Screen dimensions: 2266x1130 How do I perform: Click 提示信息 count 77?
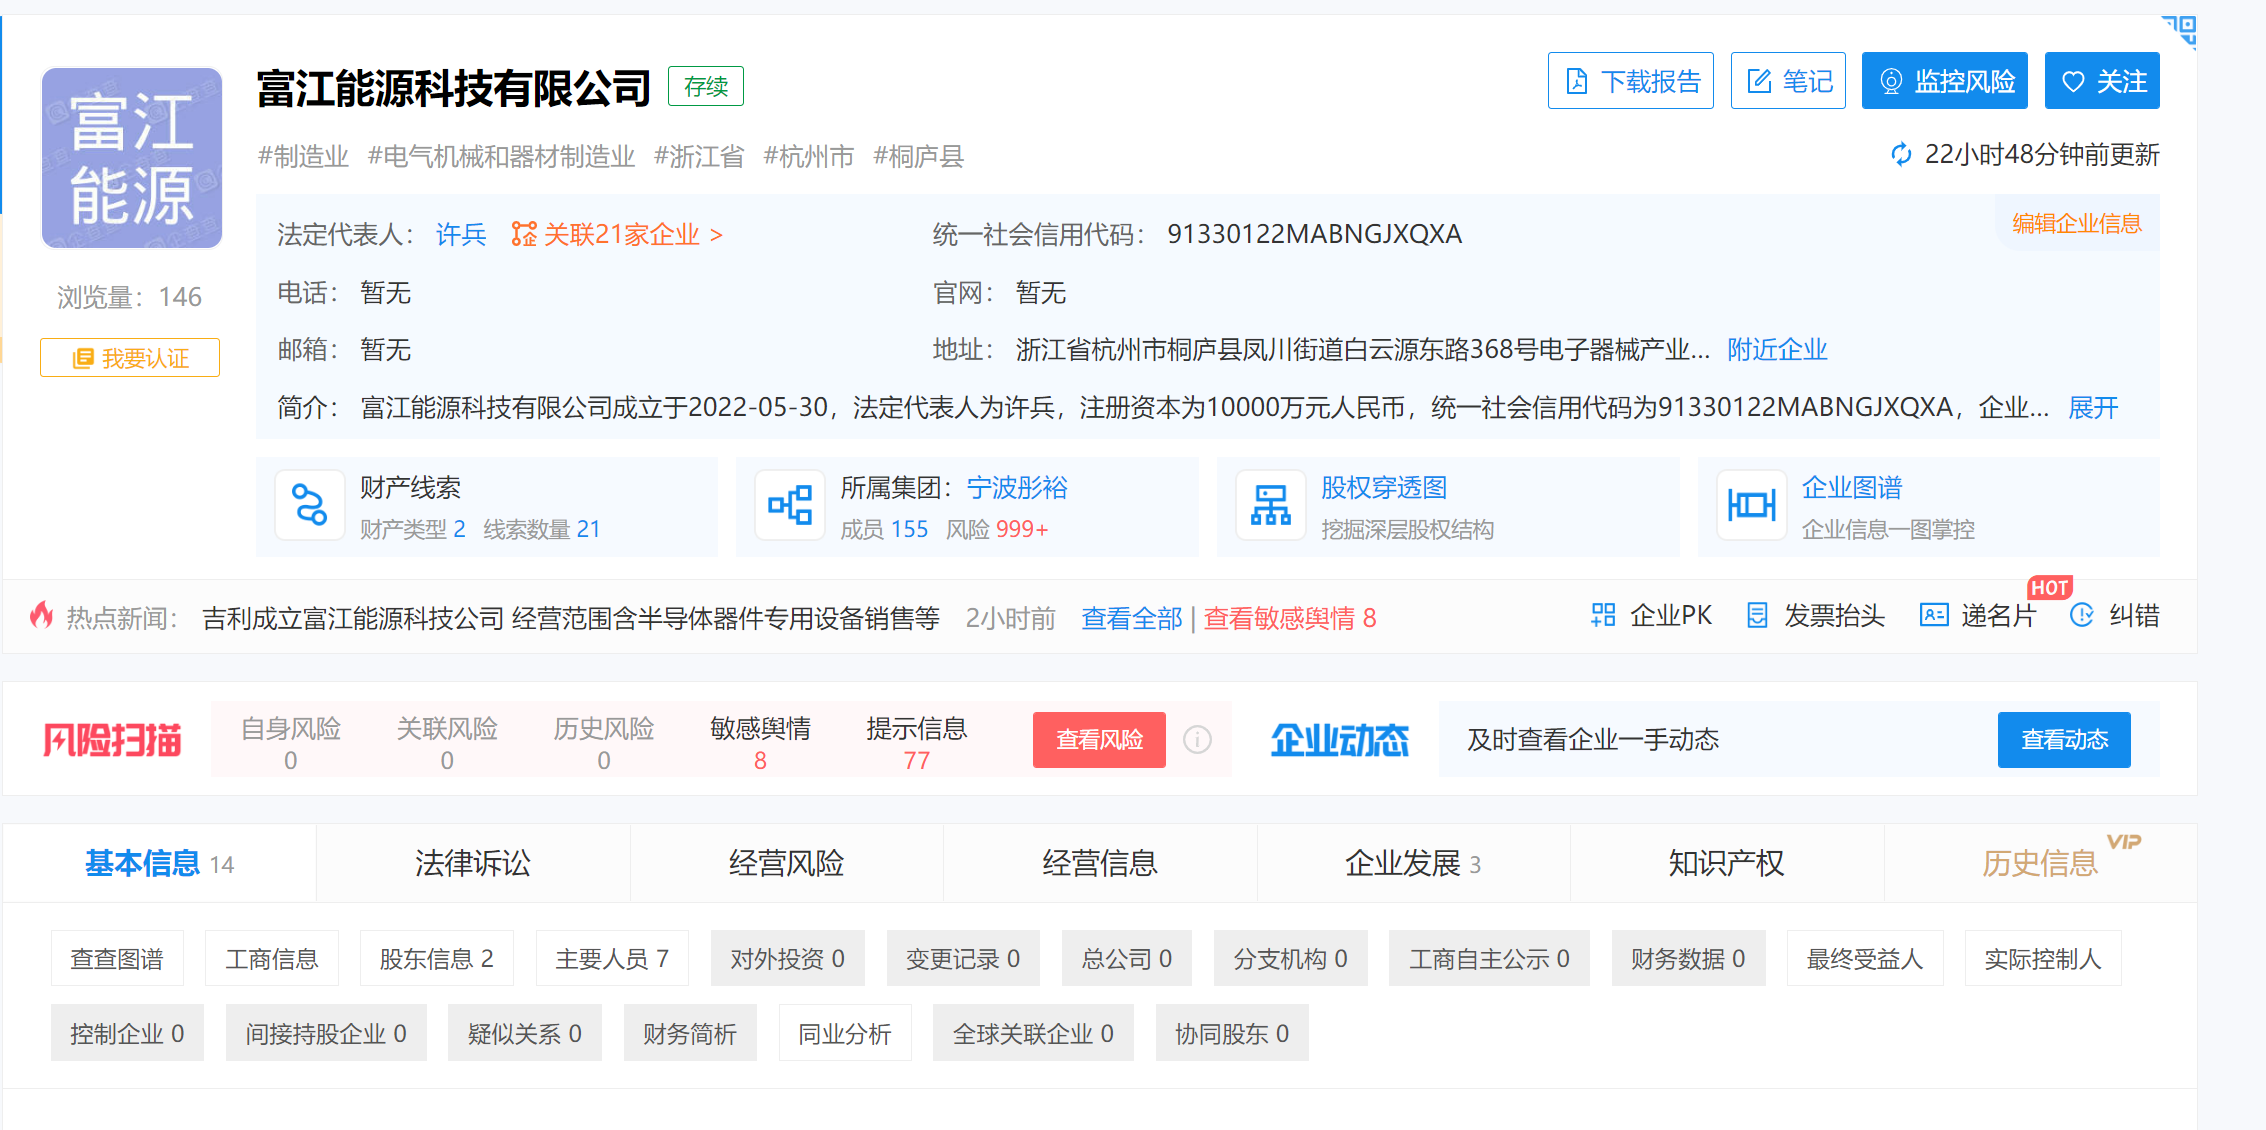click(x=917, y=761)
